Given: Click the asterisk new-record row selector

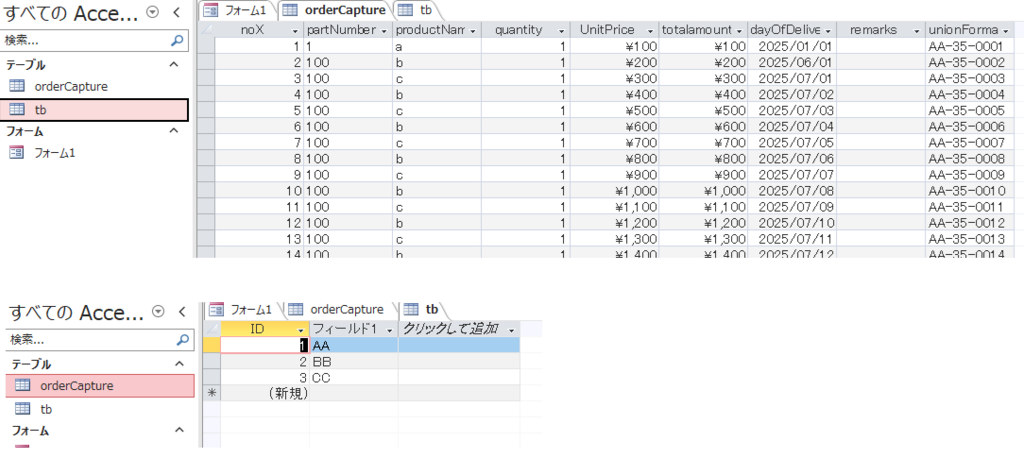Looking at the screenshot, I should point(210,393).
